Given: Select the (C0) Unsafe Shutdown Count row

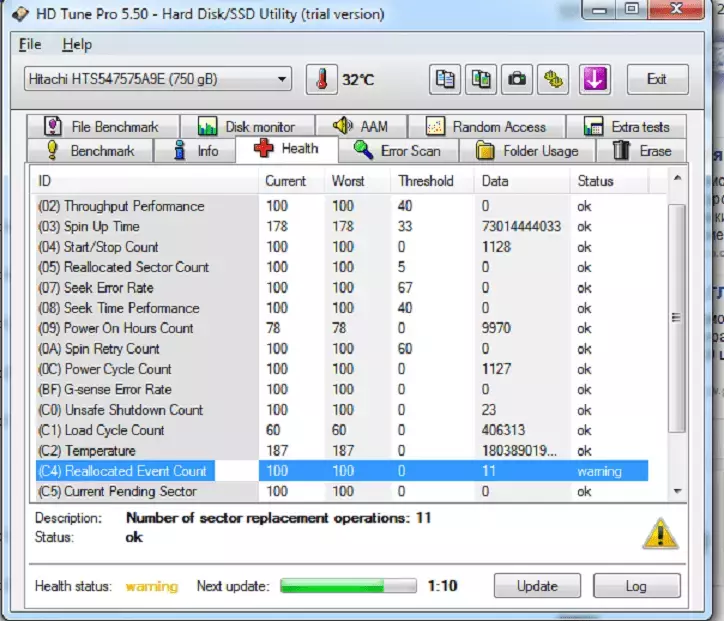Looking at the screenshot, I should click(x=342, y=410).
